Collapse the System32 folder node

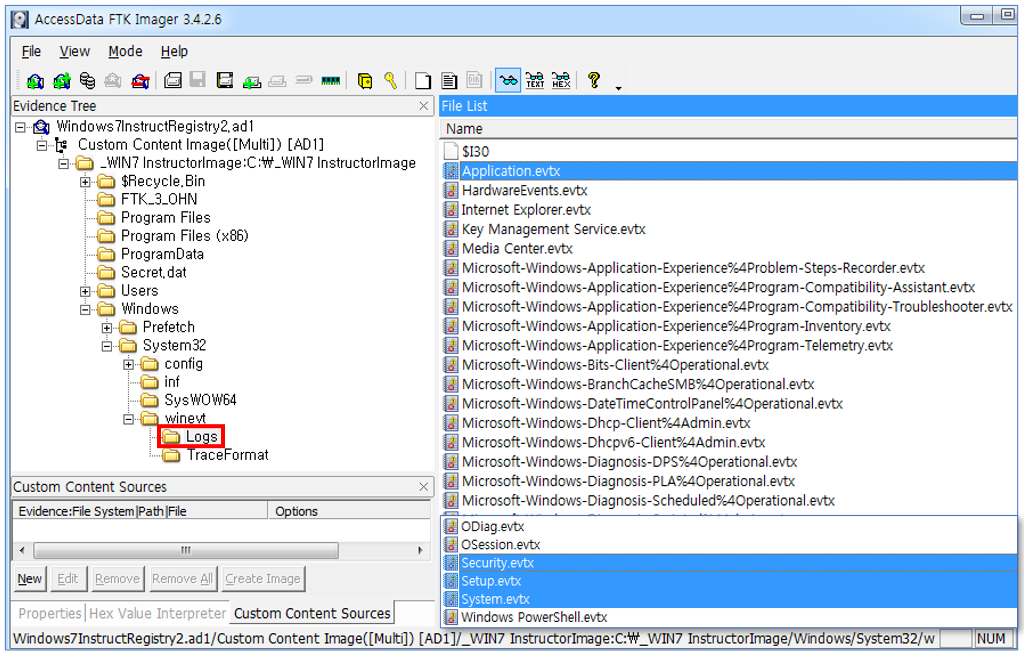(107, 346)
